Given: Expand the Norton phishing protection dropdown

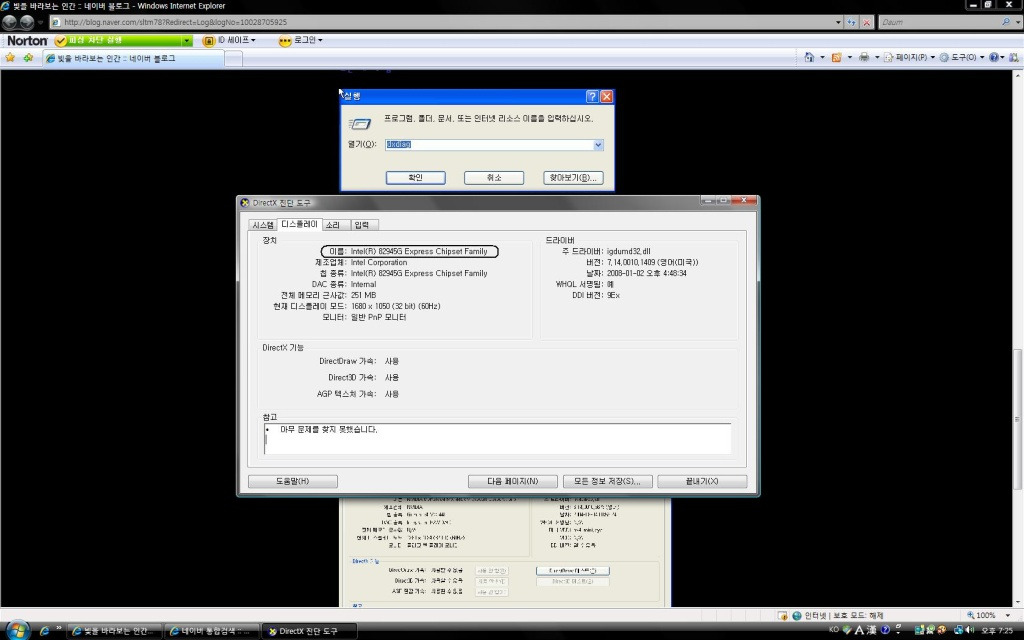Looking at the screenshot, I should (x=187, y=40).
